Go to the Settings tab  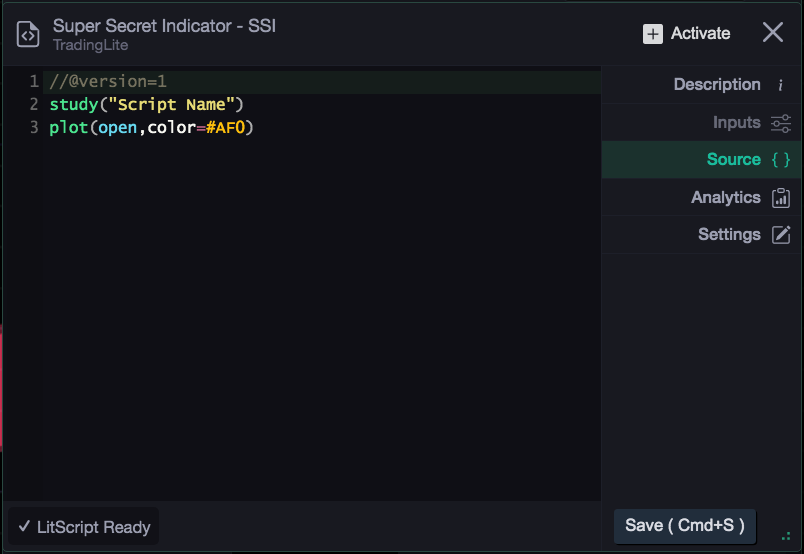(701, 234)
